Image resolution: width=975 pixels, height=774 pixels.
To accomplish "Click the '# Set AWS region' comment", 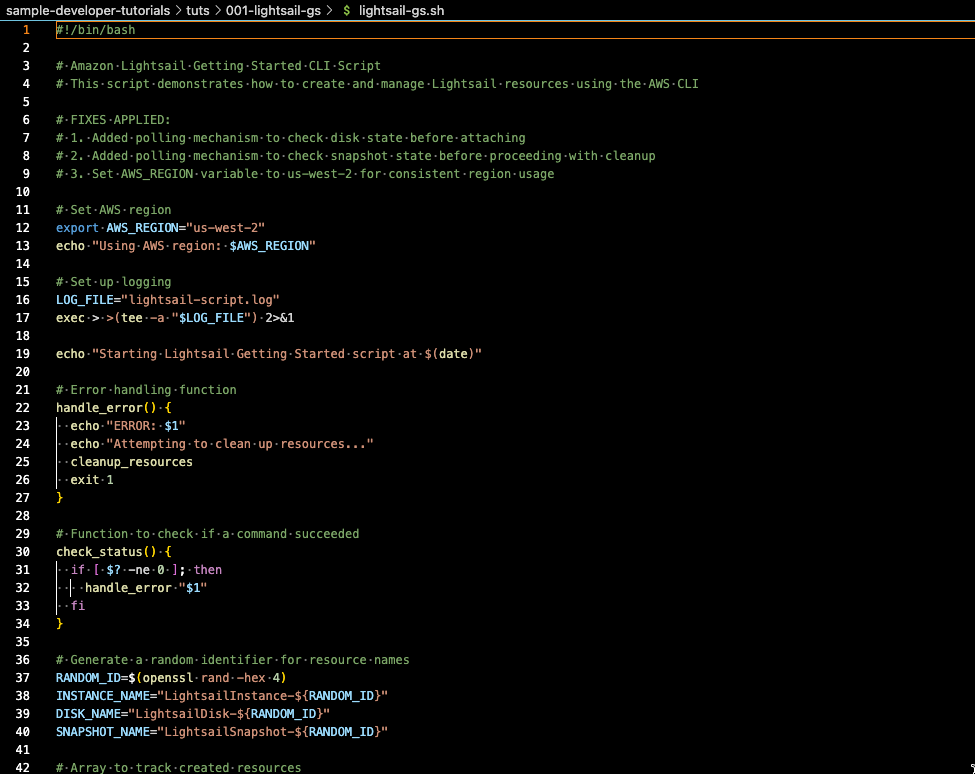I will [x=113, y=210].
